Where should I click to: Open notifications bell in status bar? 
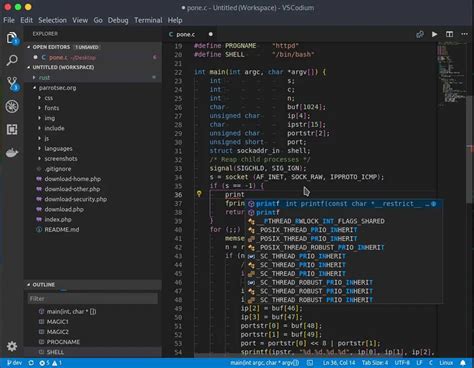(x=463, y=363)
